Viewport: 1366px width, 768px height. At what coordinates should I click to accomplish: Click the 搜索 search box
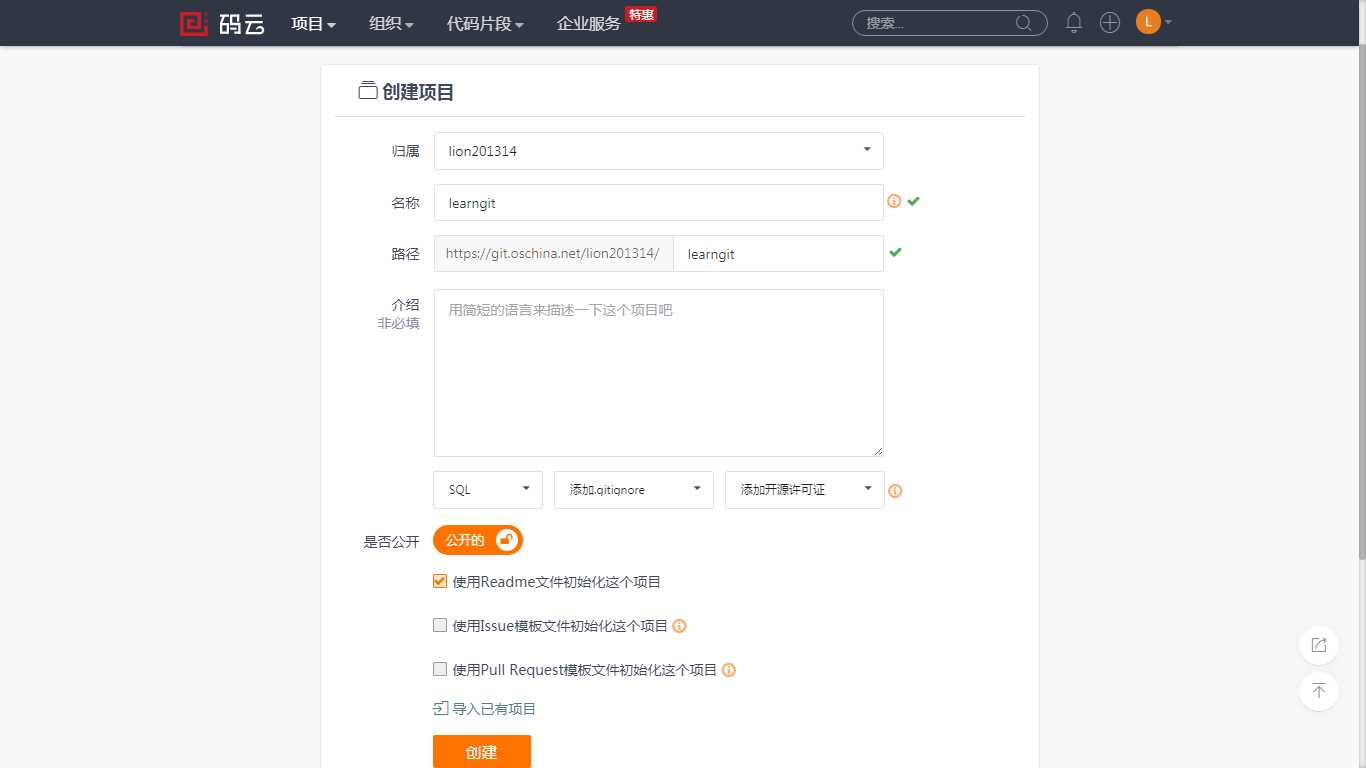coord(950,23)
